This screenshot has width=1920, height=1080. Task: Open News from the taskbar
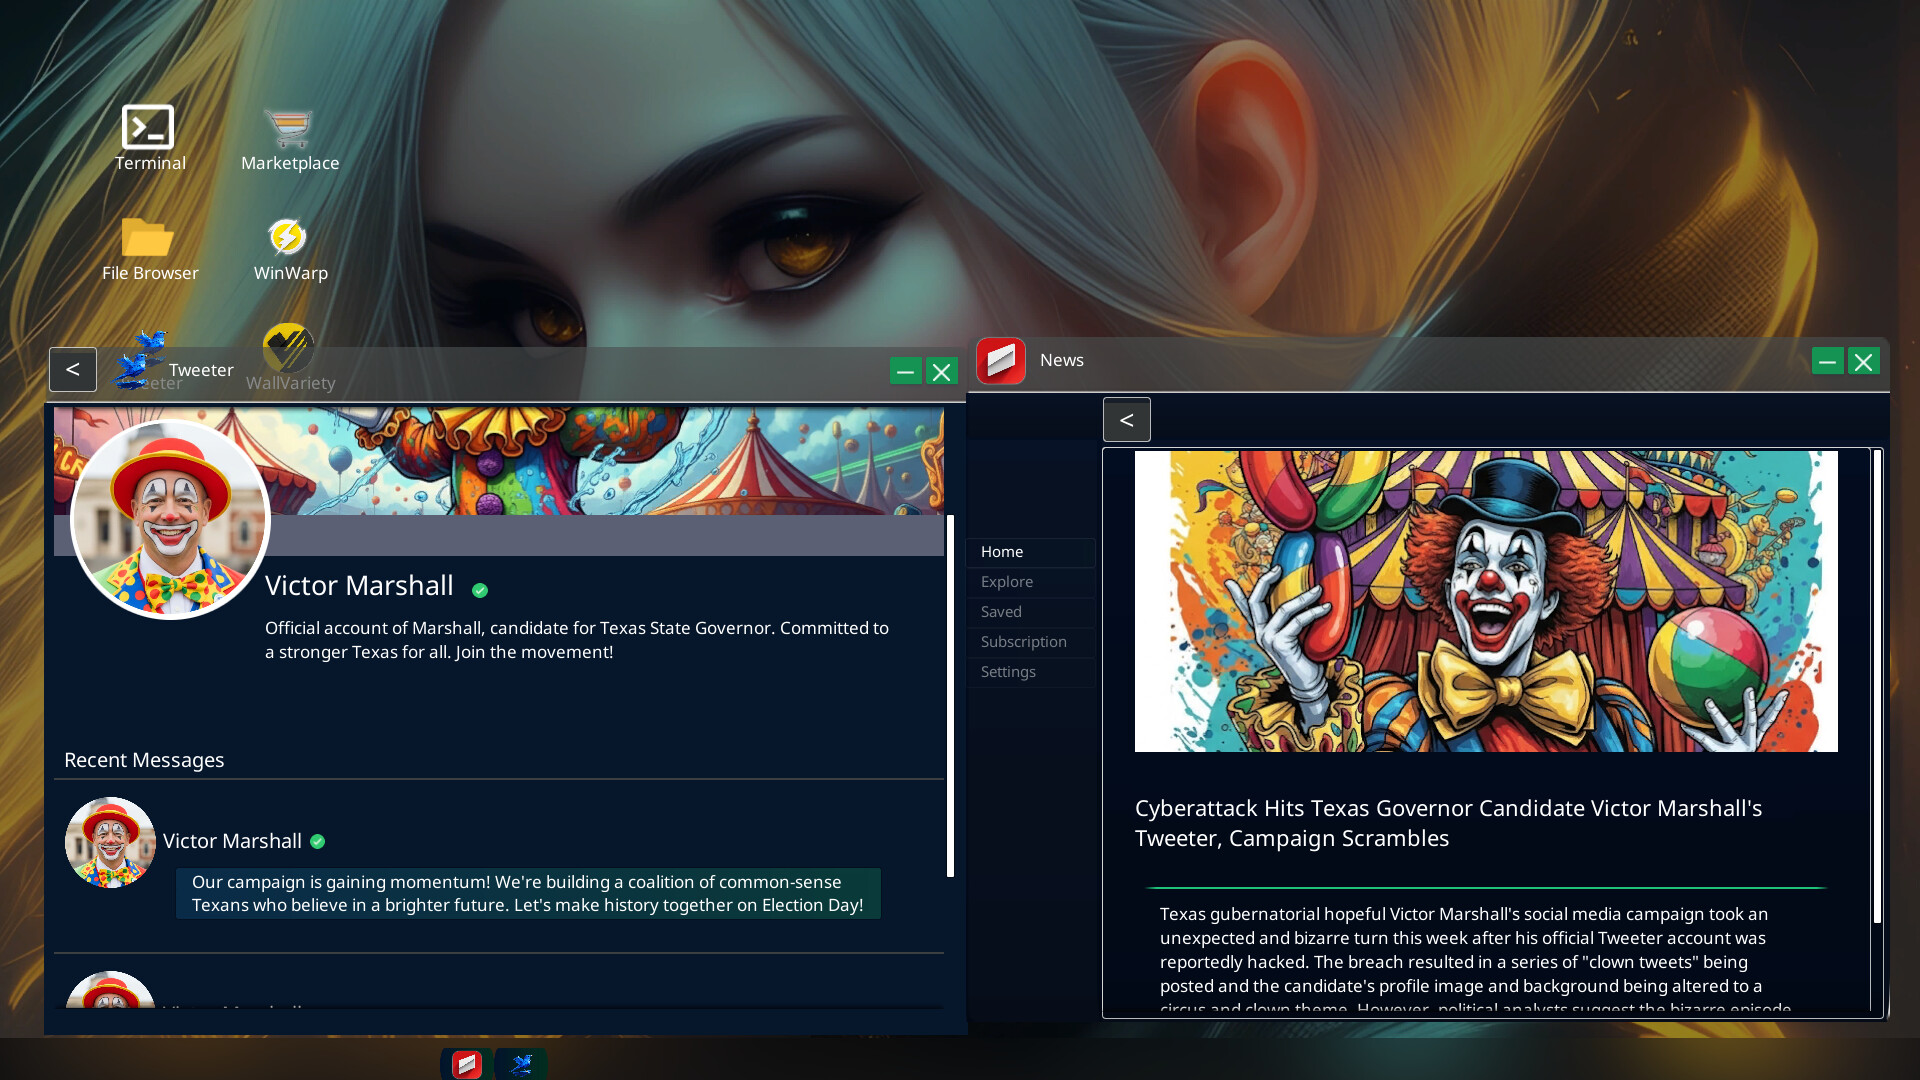(466, 1064)
